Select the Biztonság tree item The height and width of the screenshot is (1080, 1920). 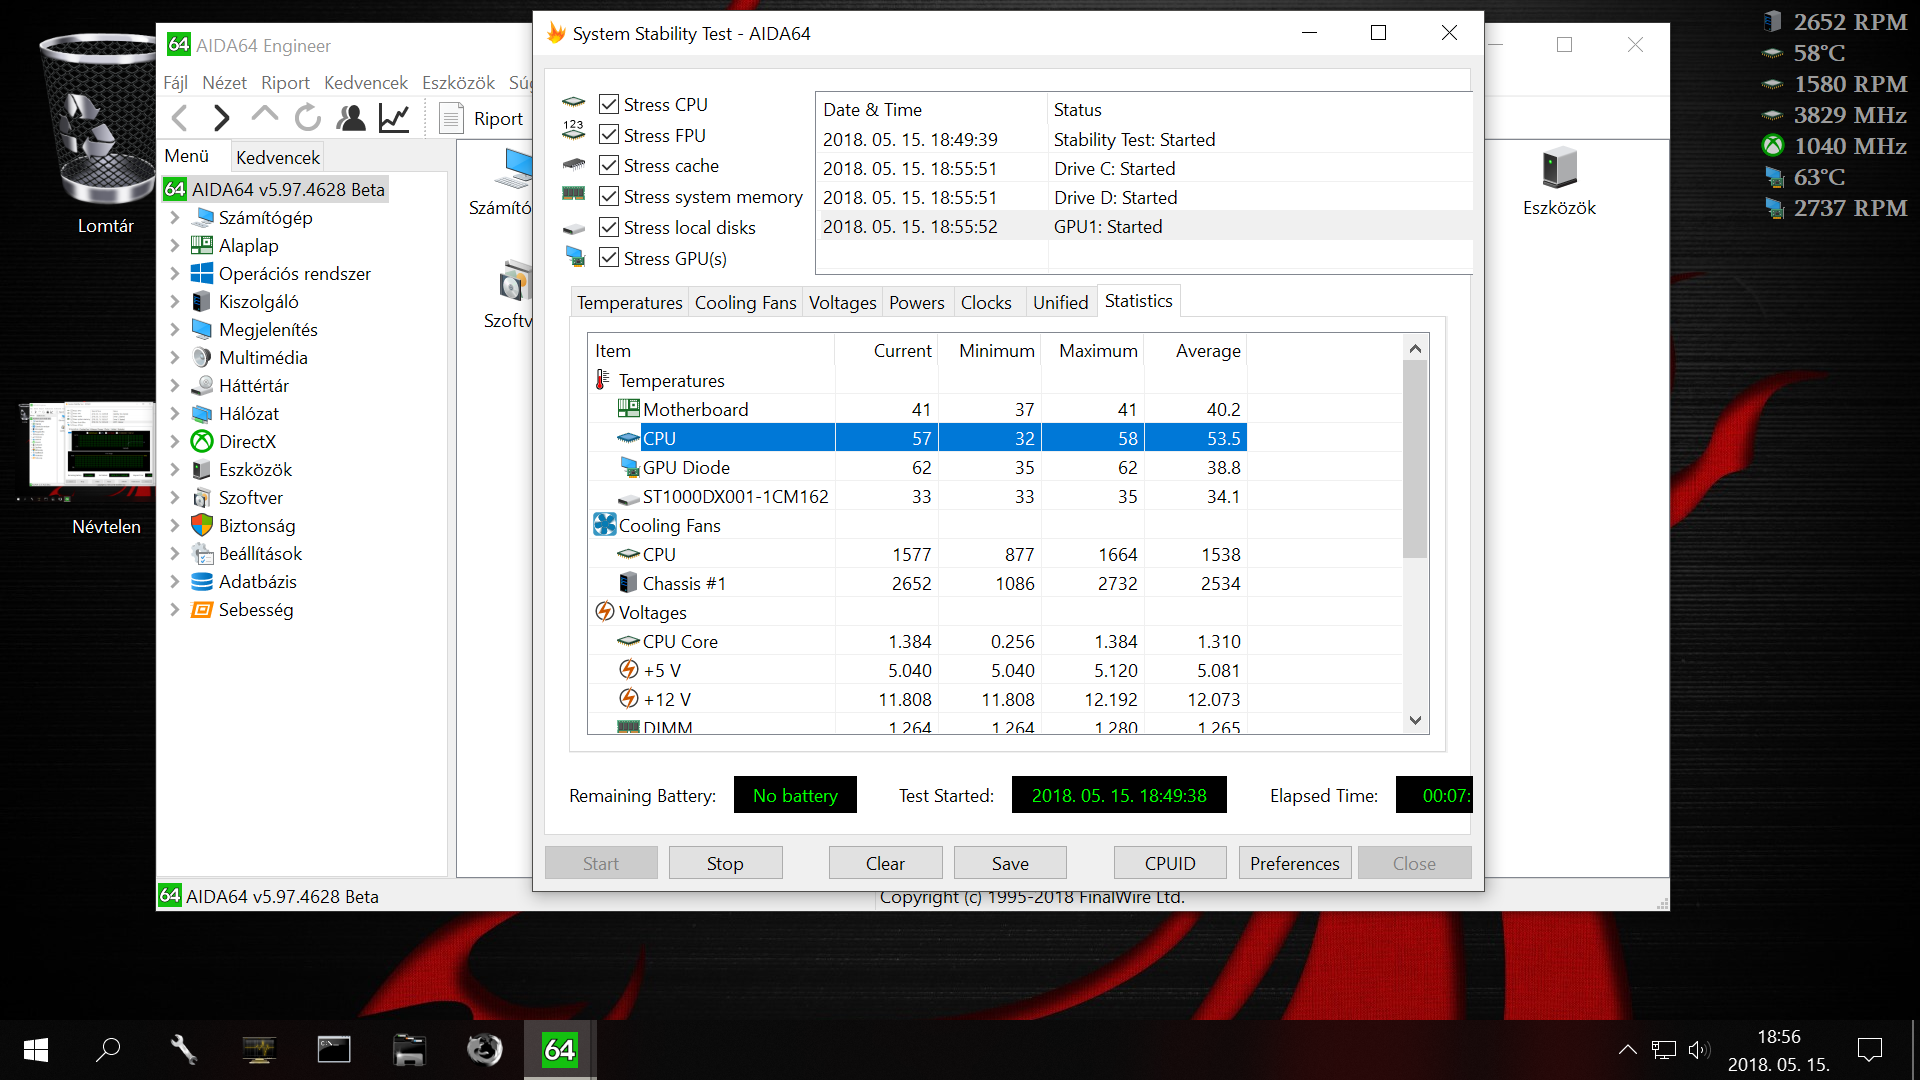pyautogui.click(x=257, y=525)
